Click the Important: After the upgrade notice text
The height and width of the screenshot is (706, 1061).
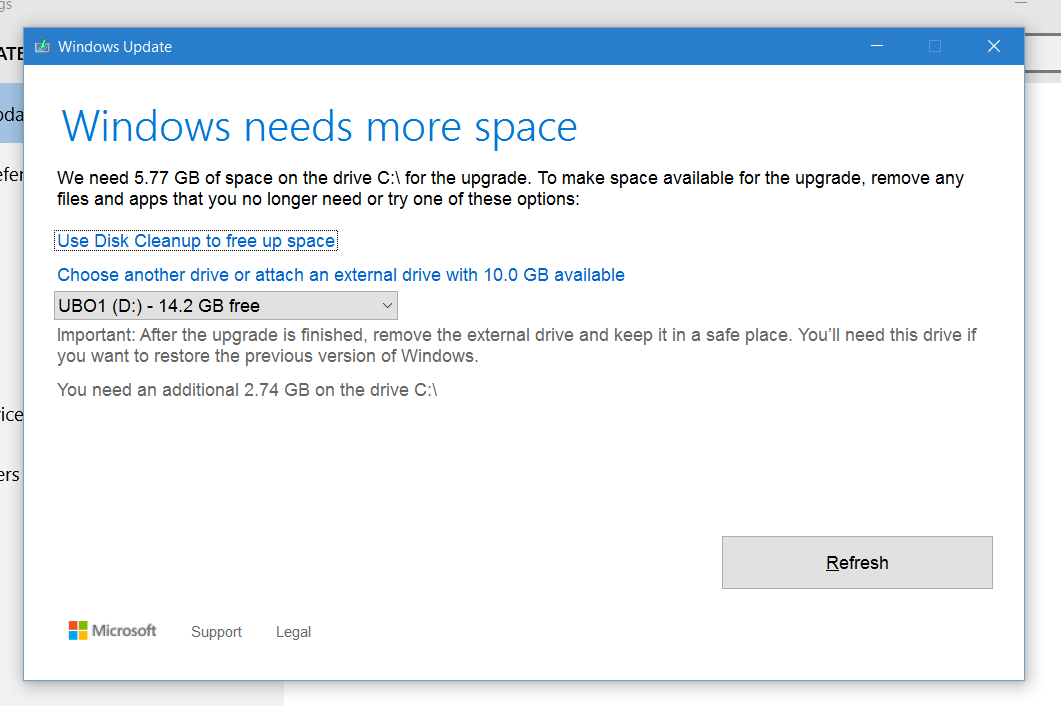(x=516, y=345)
